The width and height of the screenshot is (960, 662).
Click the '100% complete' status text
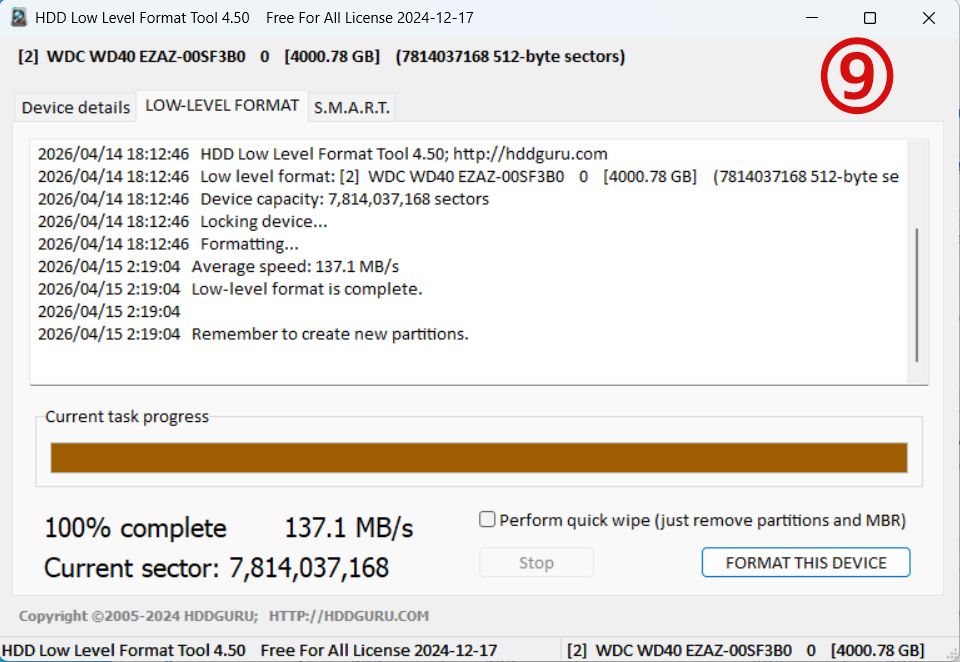point(135,528)
